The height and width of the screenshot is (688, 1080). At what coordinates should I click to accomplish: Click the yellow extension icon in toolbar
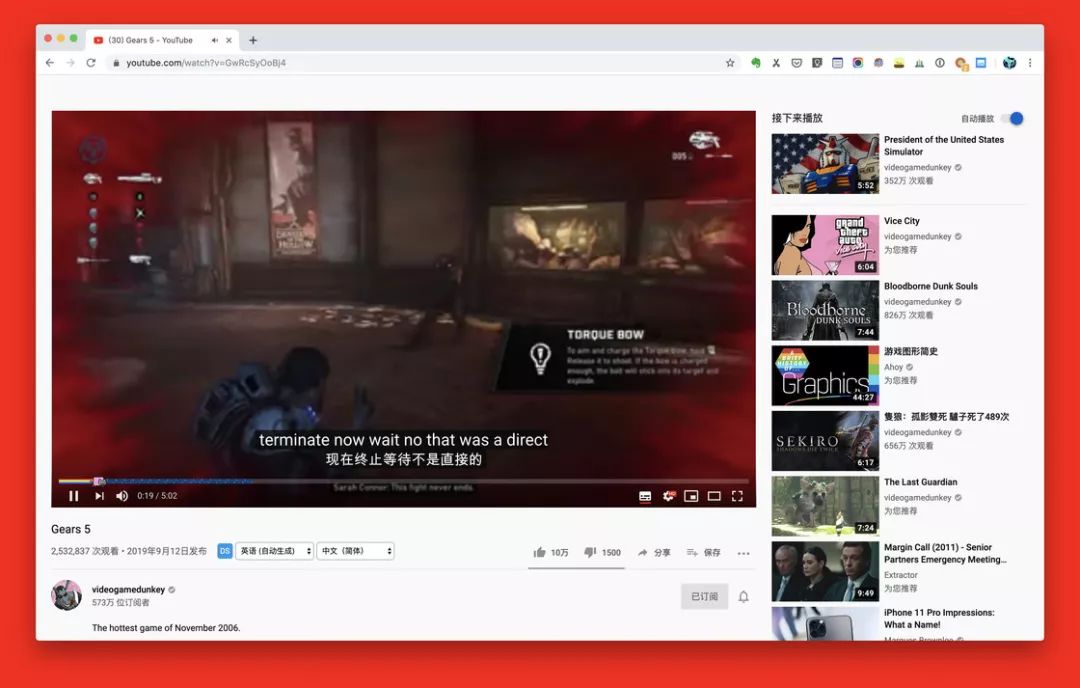click(x=898, y=63)
